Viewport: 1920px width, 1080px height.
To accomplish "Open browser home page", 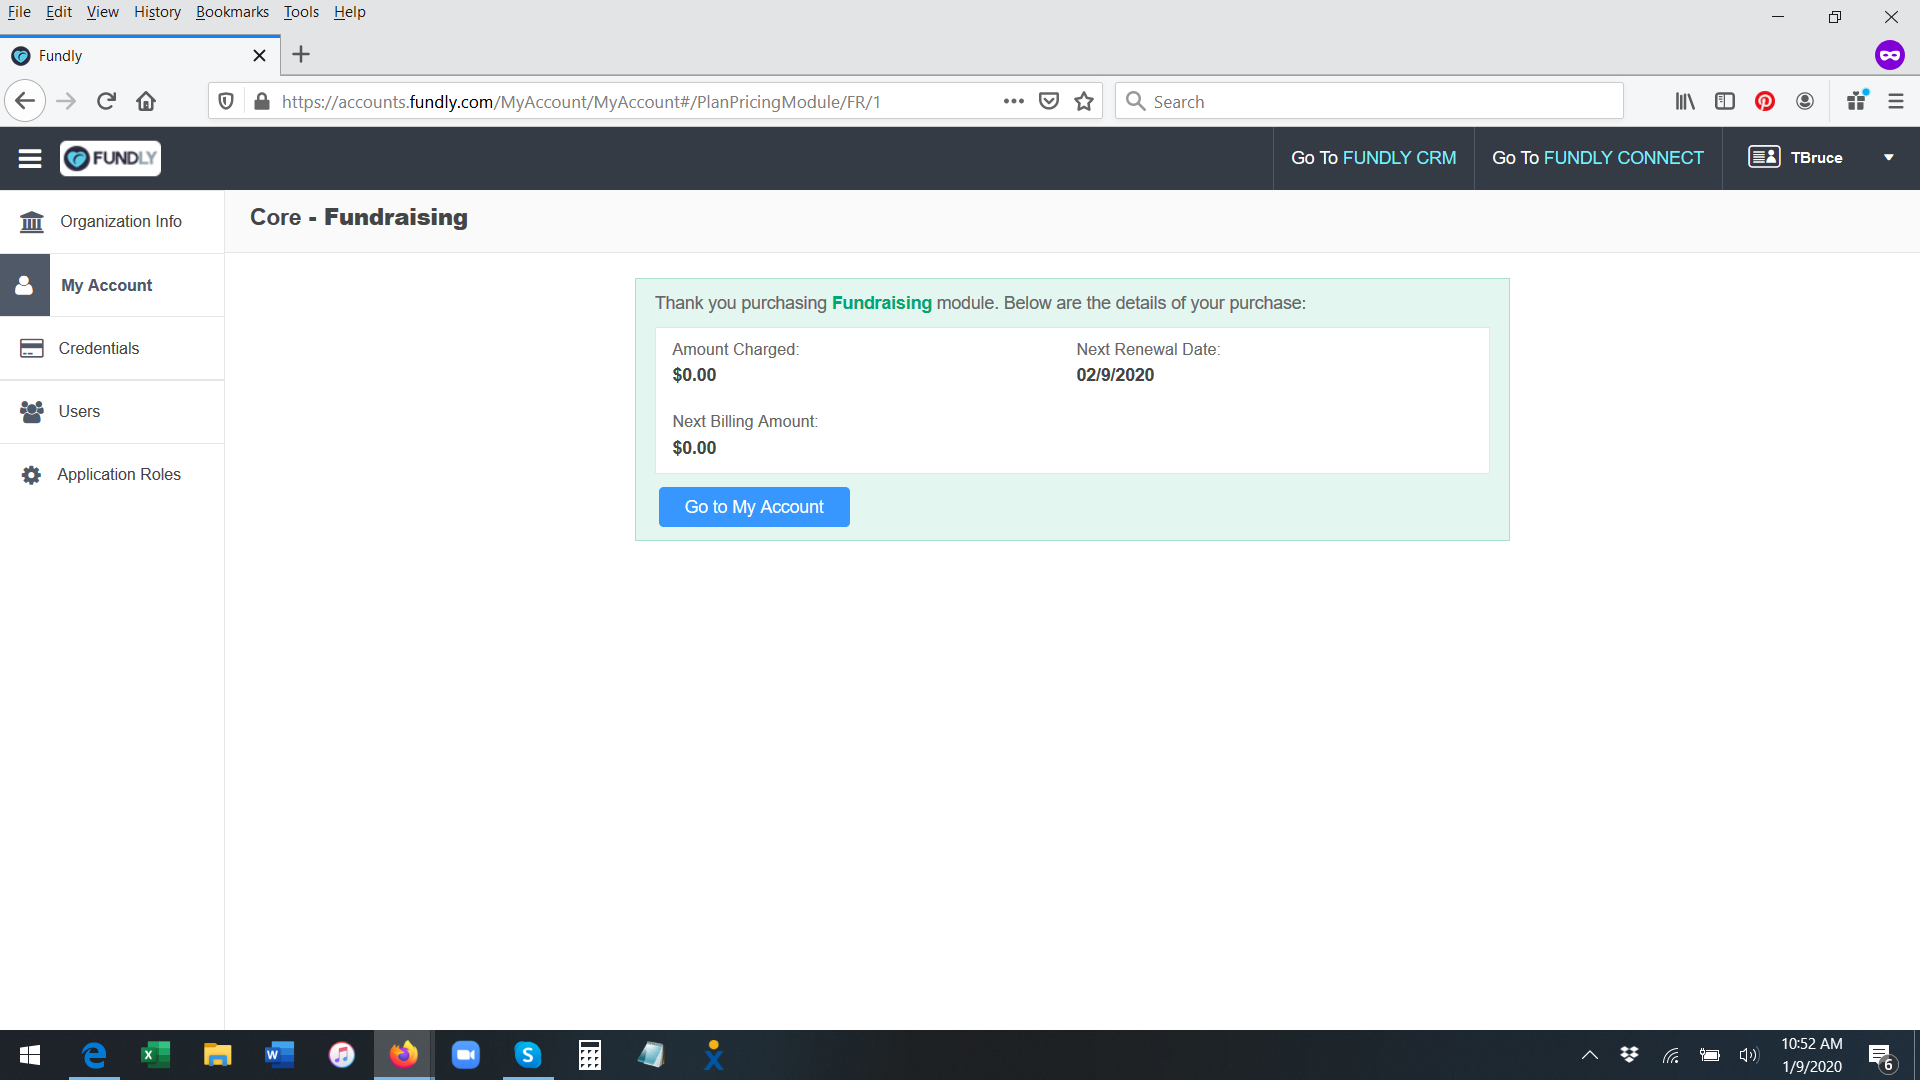I will pos(146,101).
